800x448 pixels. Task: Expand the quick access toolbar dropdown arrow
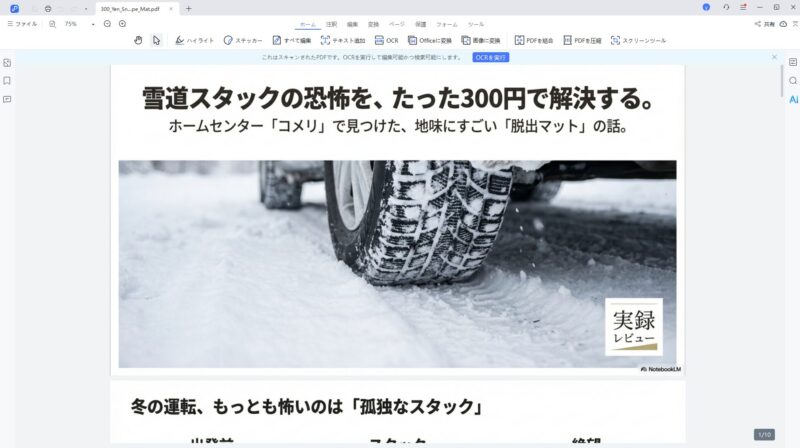(x=85, y=8)
